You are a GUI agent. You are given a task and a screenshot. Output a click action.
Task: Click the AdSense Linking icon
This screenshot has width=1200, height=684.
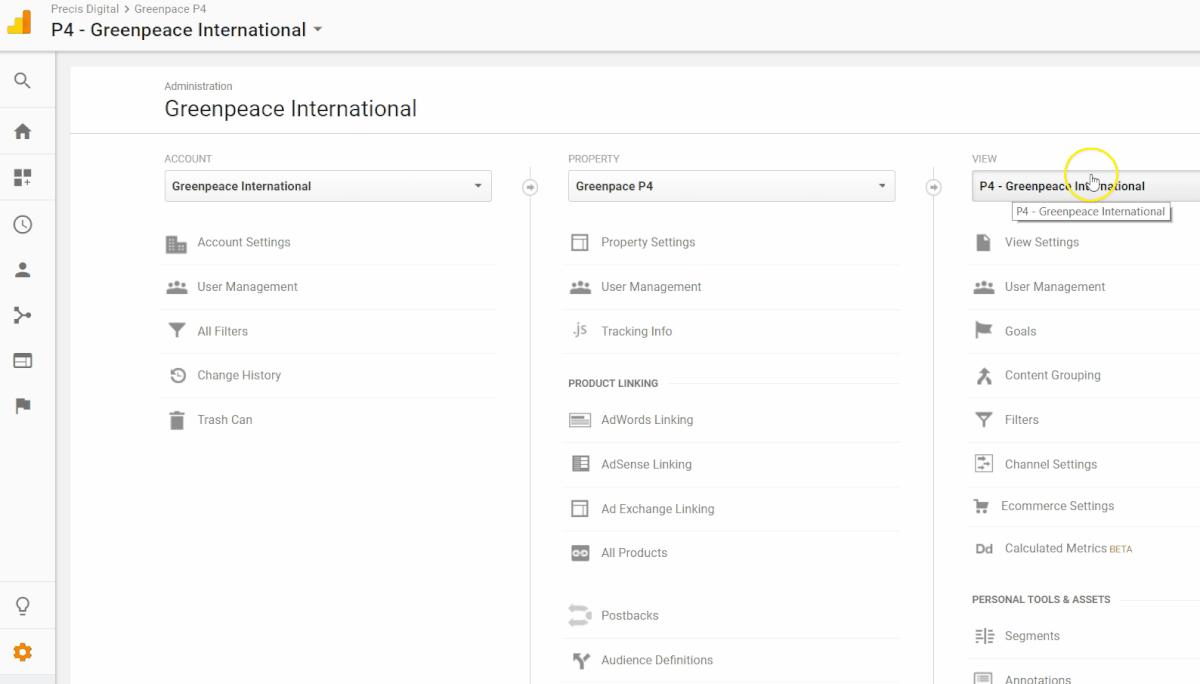click(580, 464)
